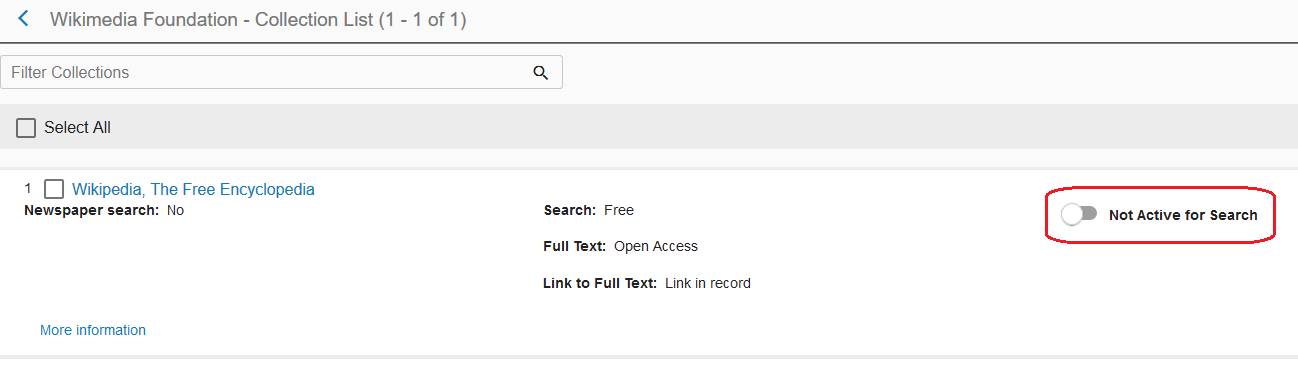Go back using the left chevron arrow
This screenshot has width=1298, height=378.
click(24, 19)
